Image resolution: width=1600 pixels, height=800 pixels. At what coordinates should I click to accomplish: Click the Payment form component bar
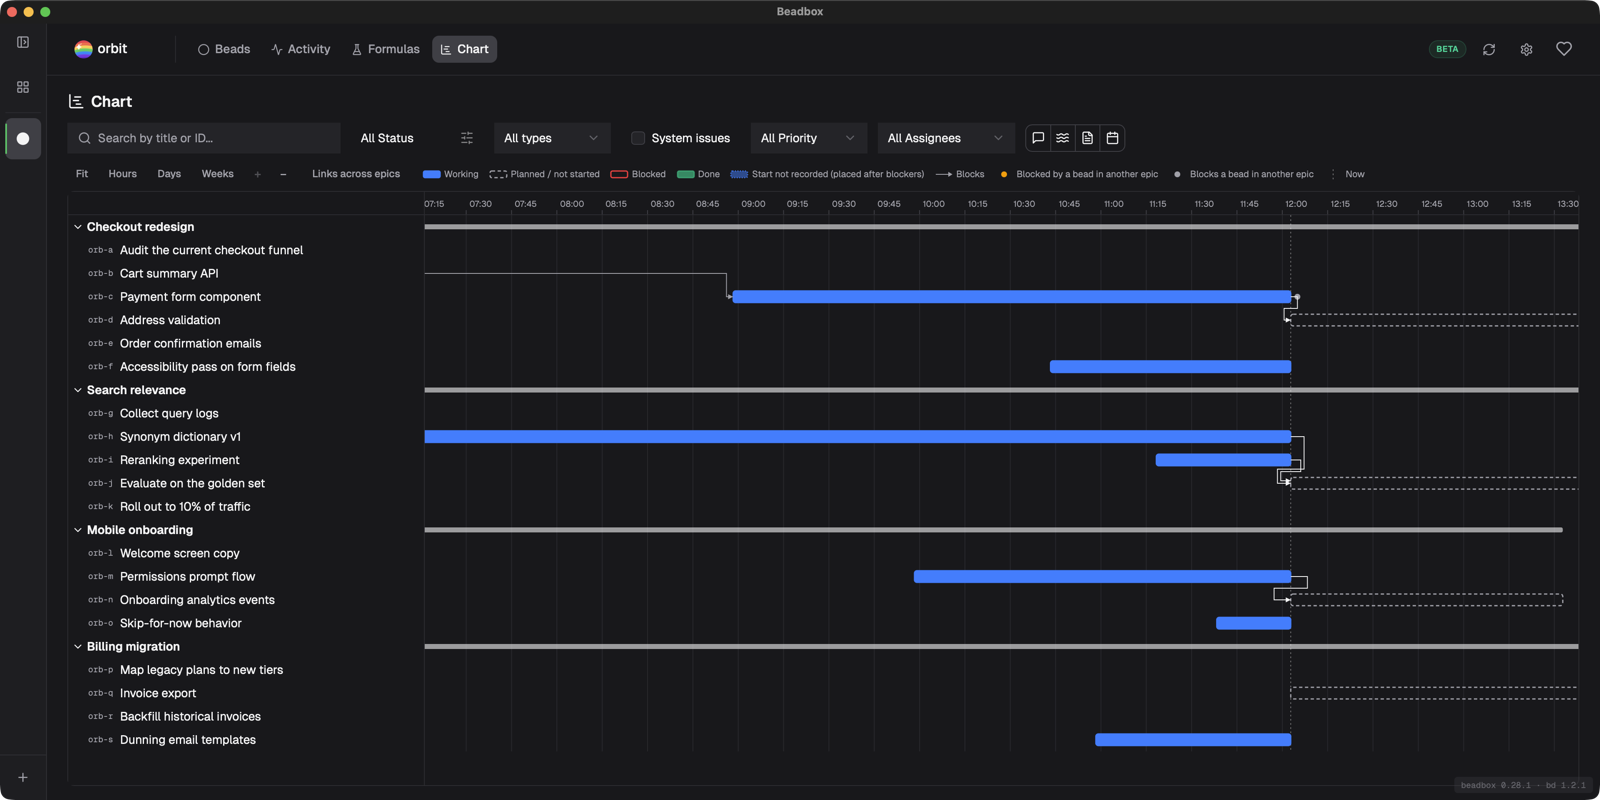click(x=1012, y=297)
